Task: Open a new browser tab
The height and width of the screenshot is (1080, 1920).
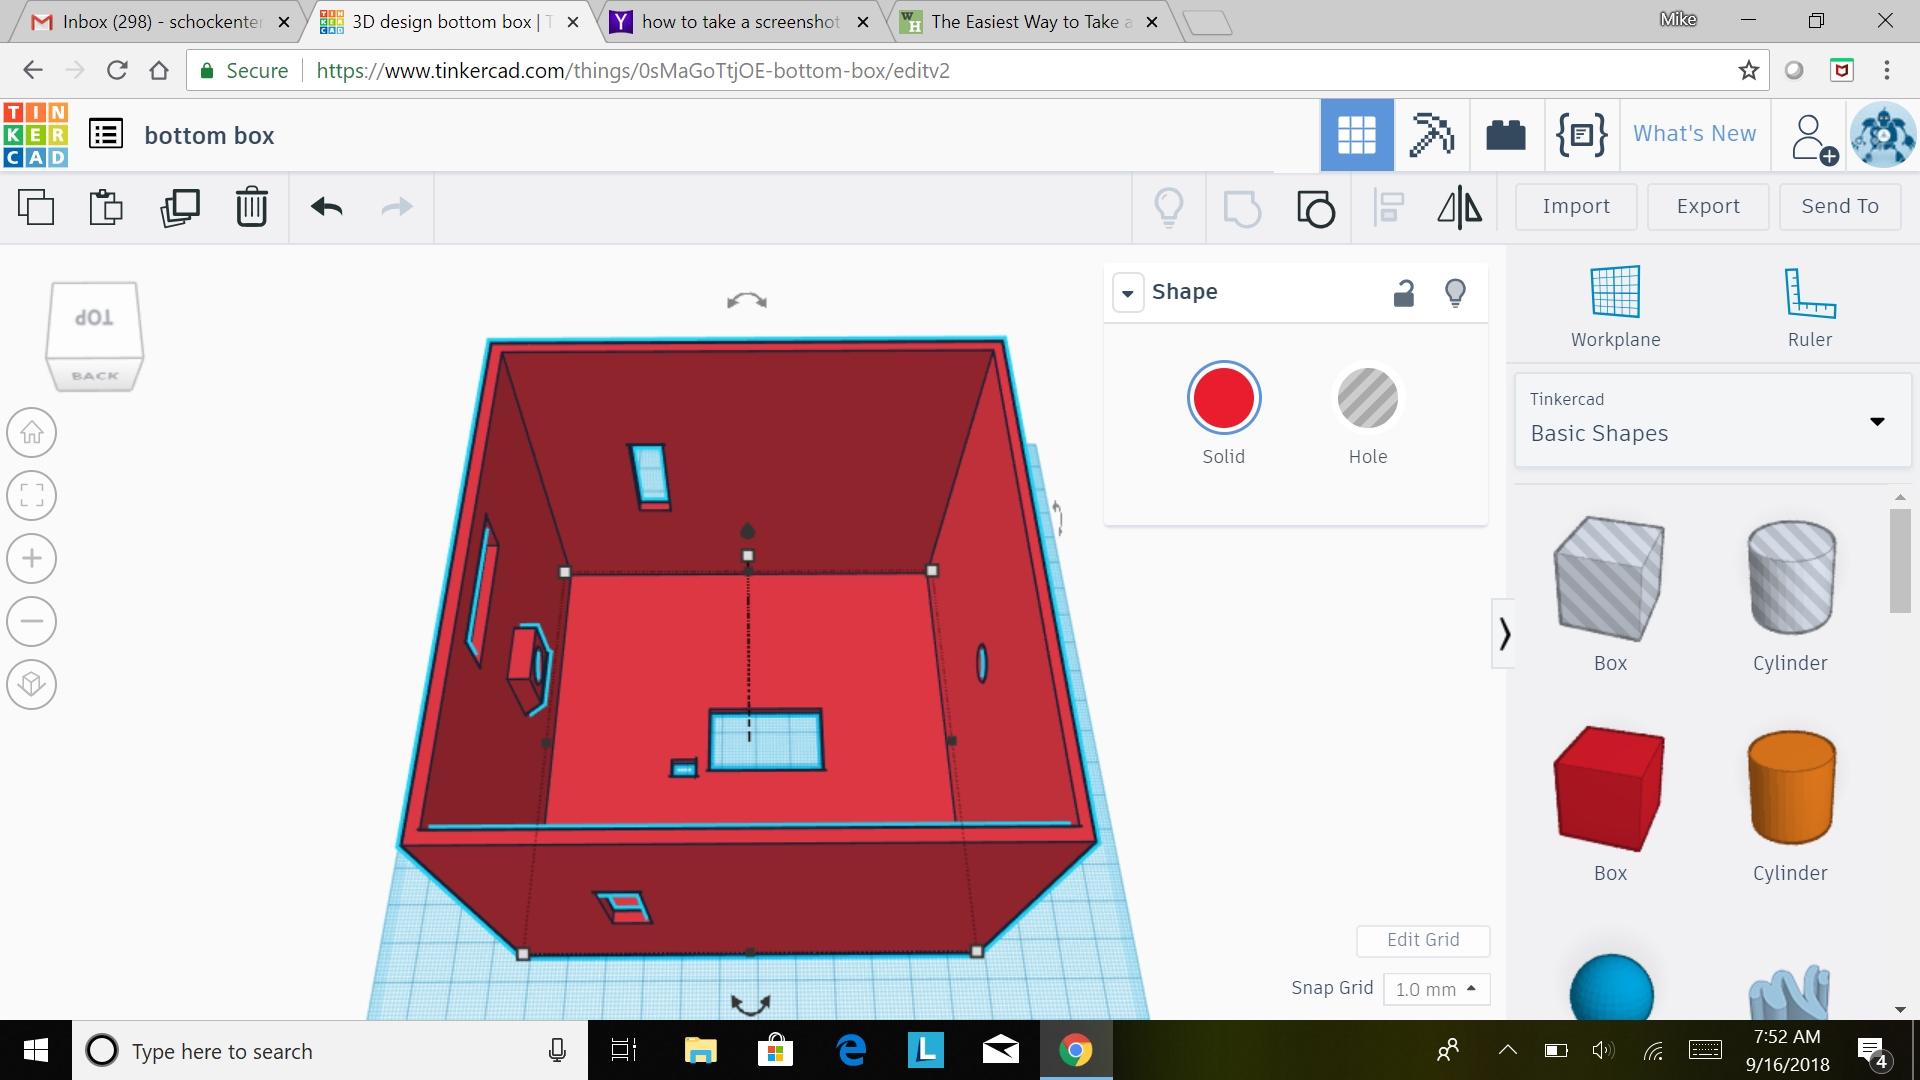Action: pos(1207,22)
